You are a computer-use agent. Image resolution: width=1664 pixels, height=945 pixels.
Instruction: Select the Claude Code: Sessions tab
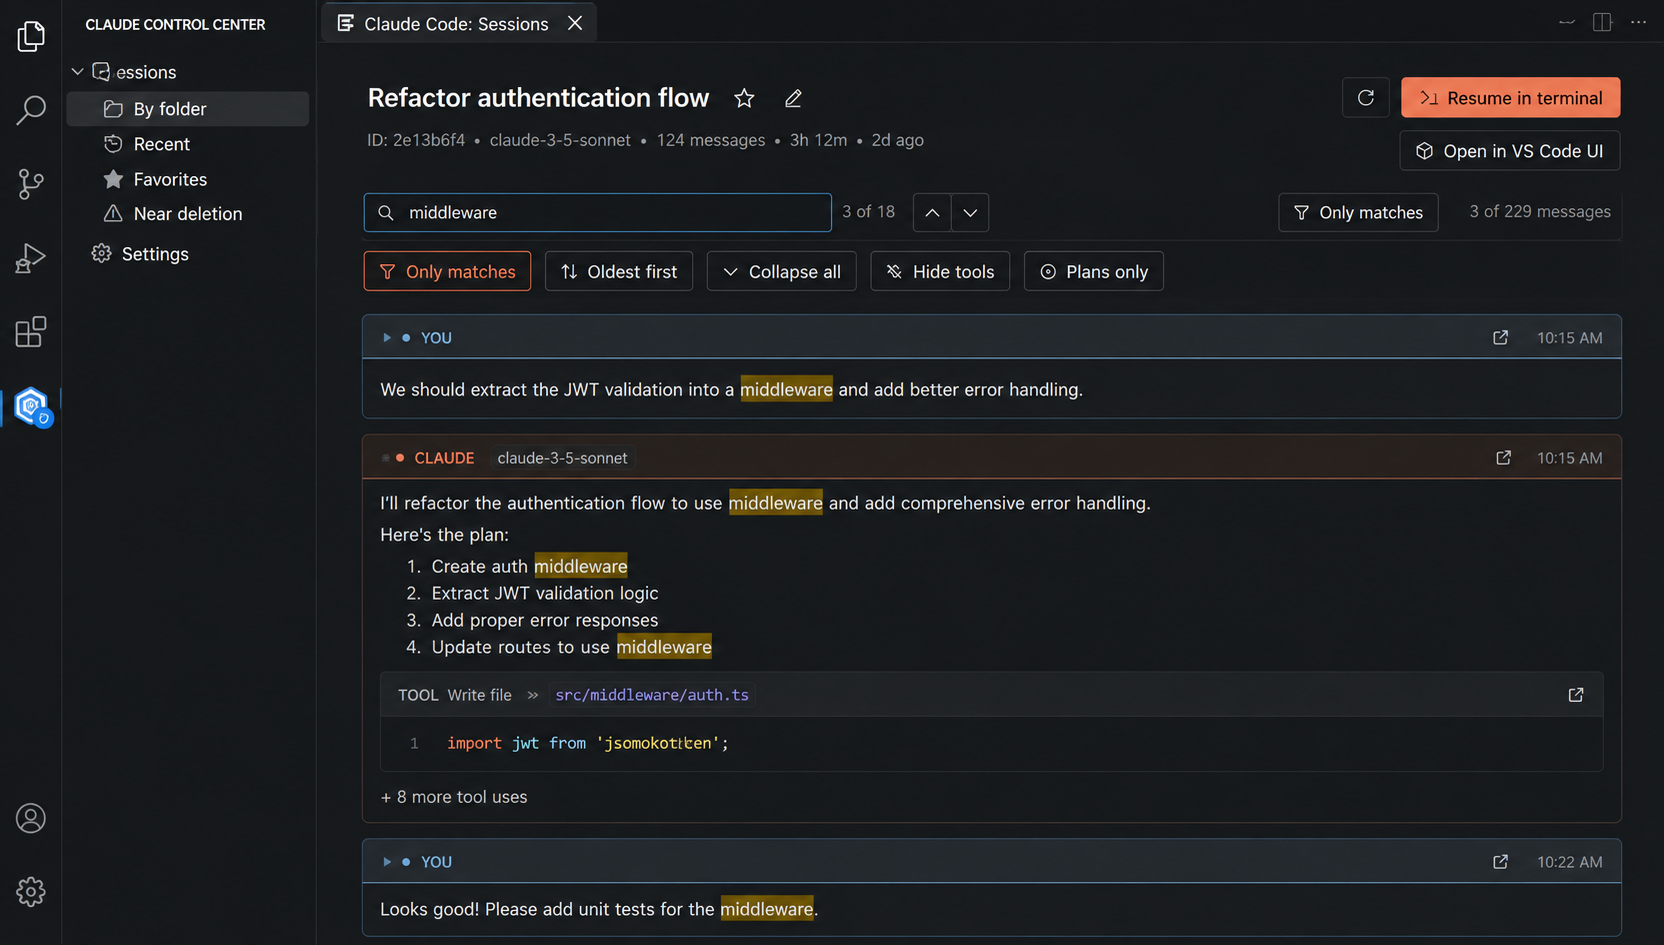(459, 23)
